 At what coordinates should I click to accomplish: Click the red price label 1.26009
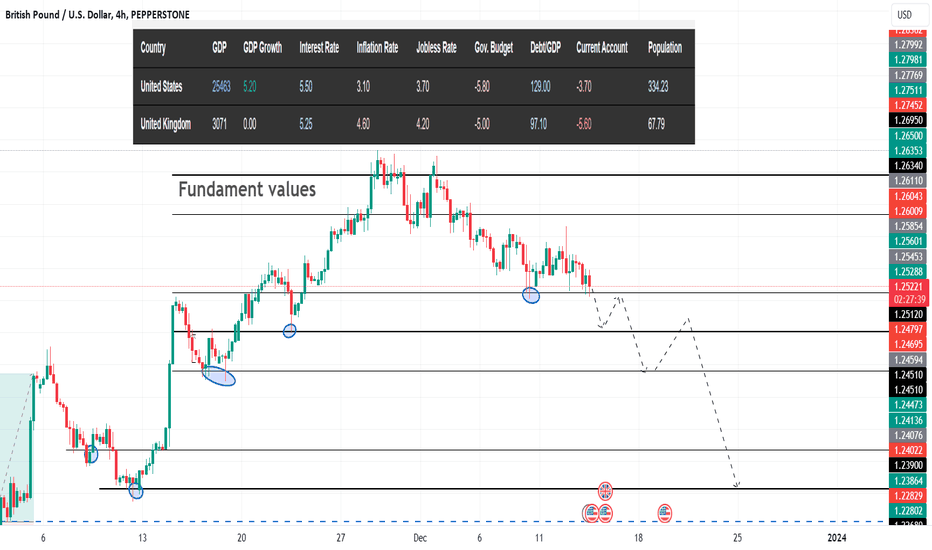[x=908, y=211]
